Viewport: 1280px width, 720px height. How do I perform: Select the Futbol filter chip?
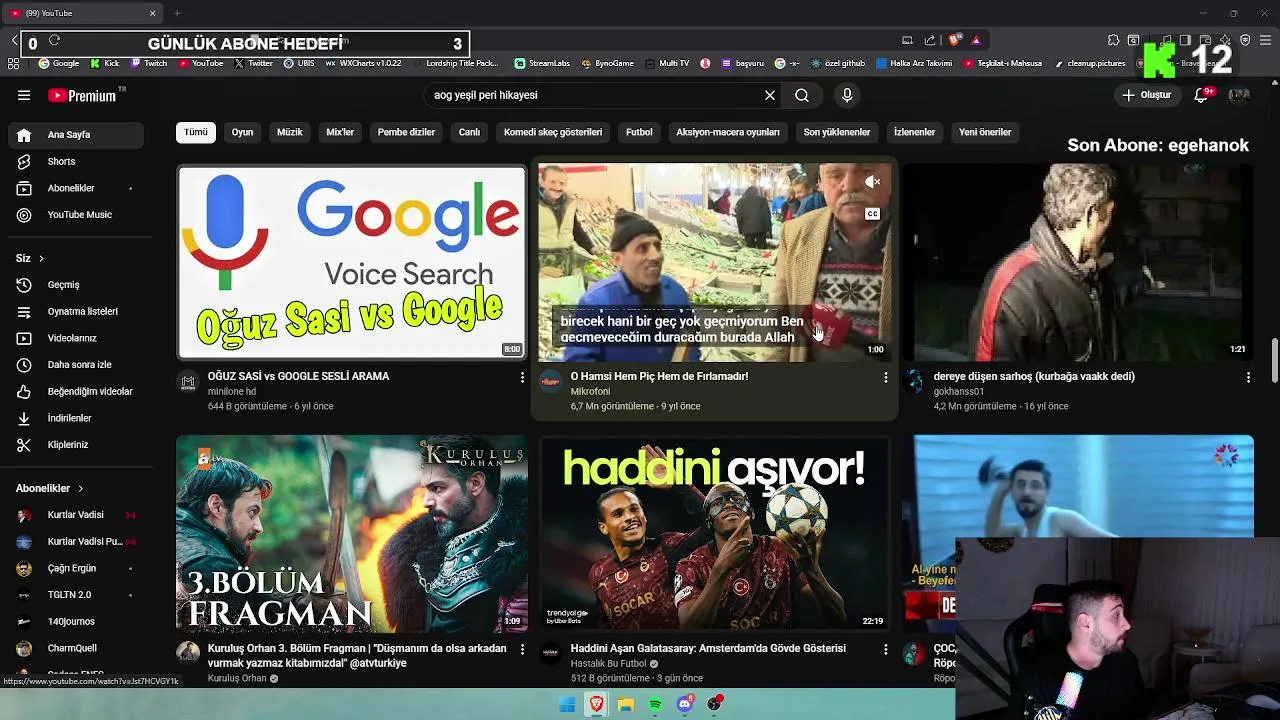click(639, 132)
